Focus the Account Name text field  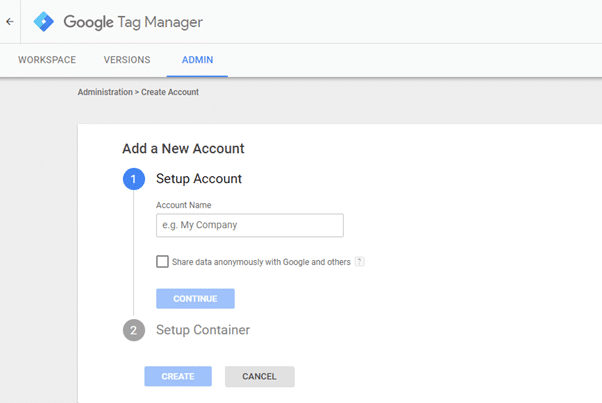pyautogui.click(x=249, y=225)
